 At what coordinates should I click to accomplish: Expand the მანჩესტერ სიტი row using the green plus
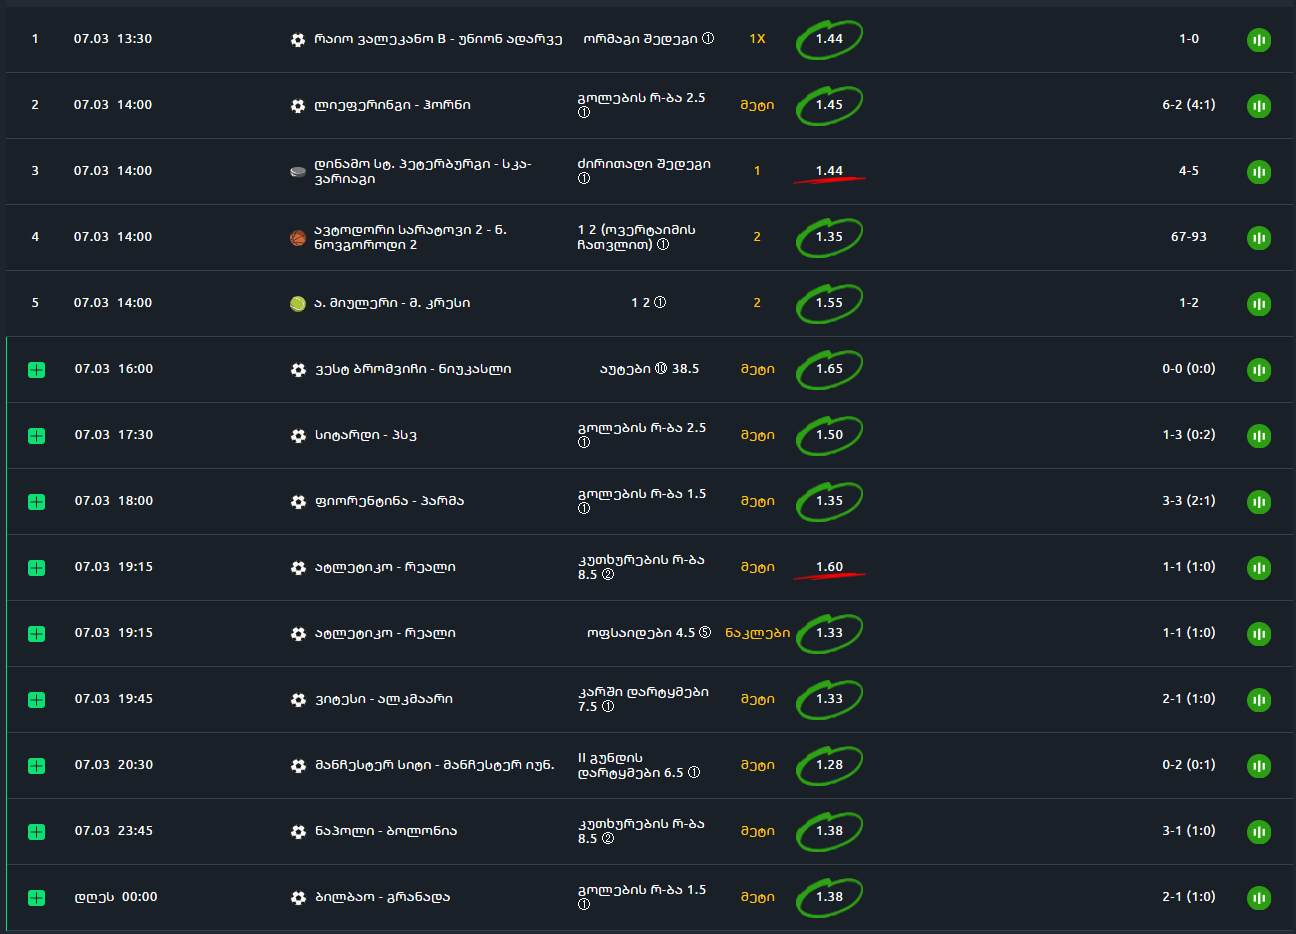coord(37,766)
